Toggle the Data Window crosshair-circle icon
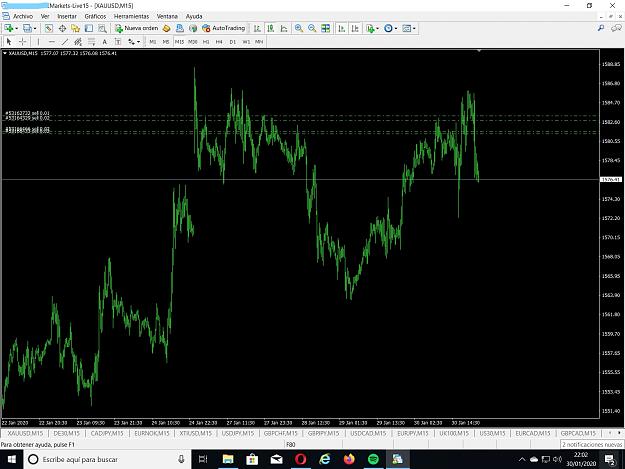The height and width of the screenshot is (469, 625). click(62, 28)
